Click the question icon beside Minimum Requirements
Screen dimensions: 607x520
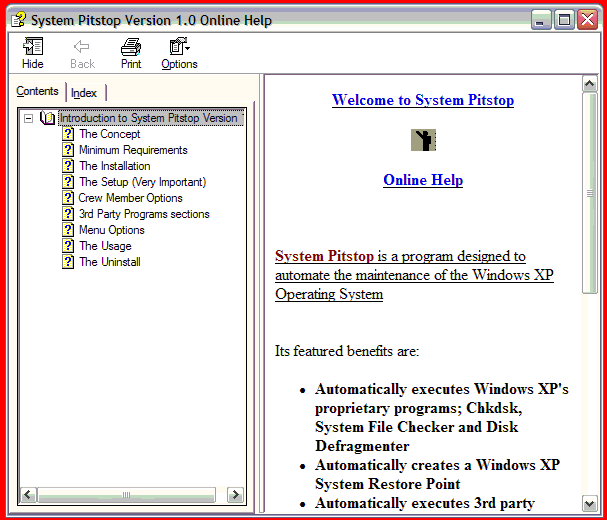(x=68, y=150)
